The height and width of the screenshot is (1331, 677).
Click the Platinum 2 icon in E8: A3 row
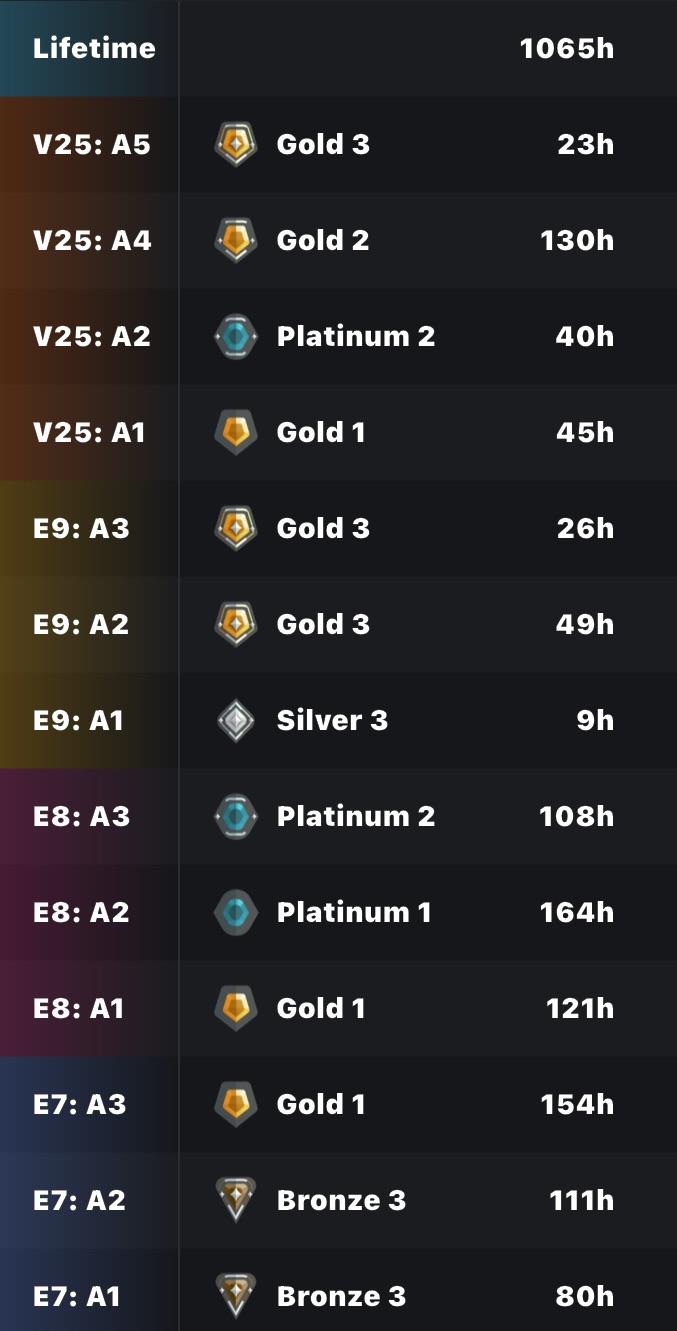[x=236, y=816]
